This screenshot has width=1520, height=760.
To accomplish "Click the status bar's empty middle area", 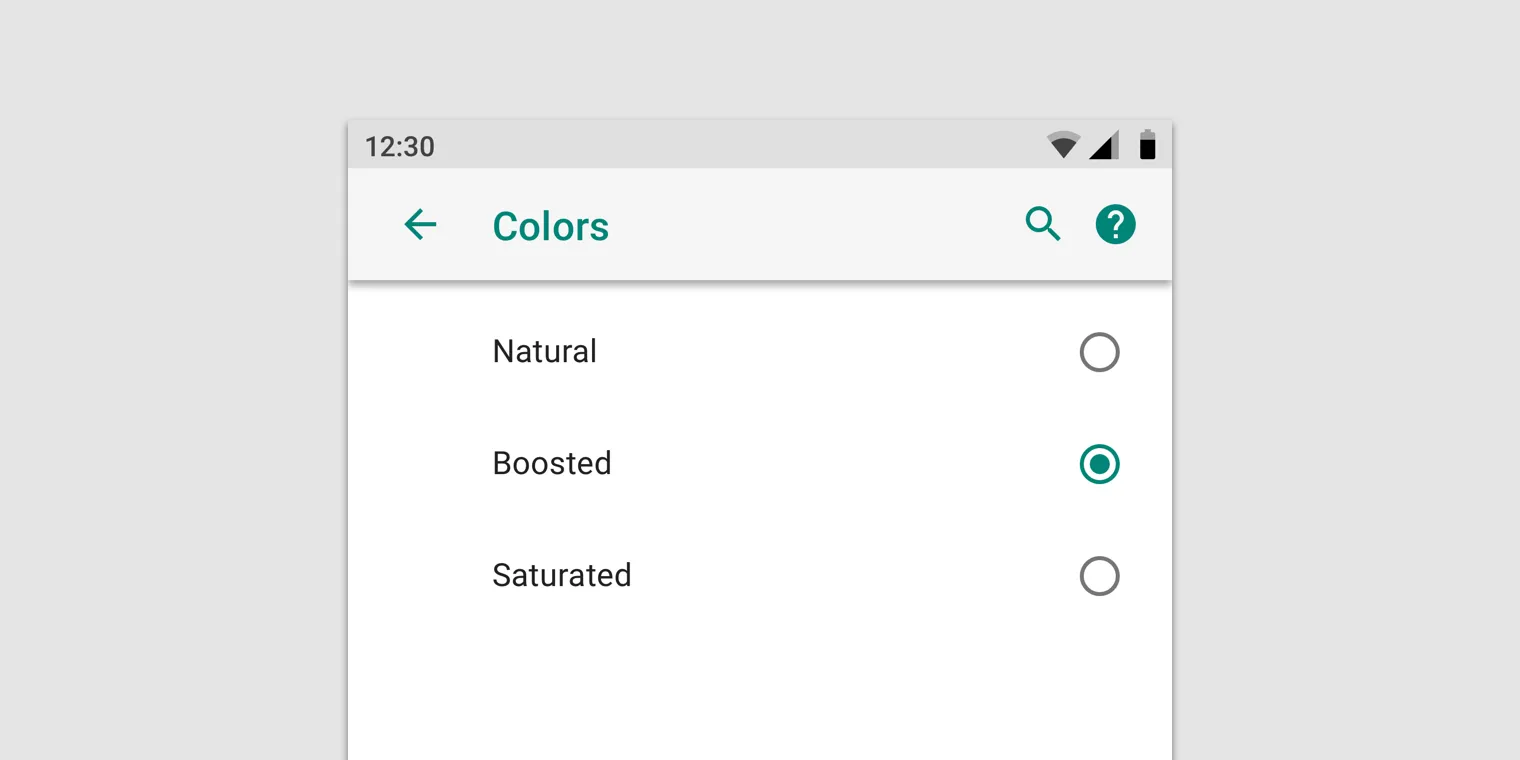I will pyautogui.click(x=740, y=146).
